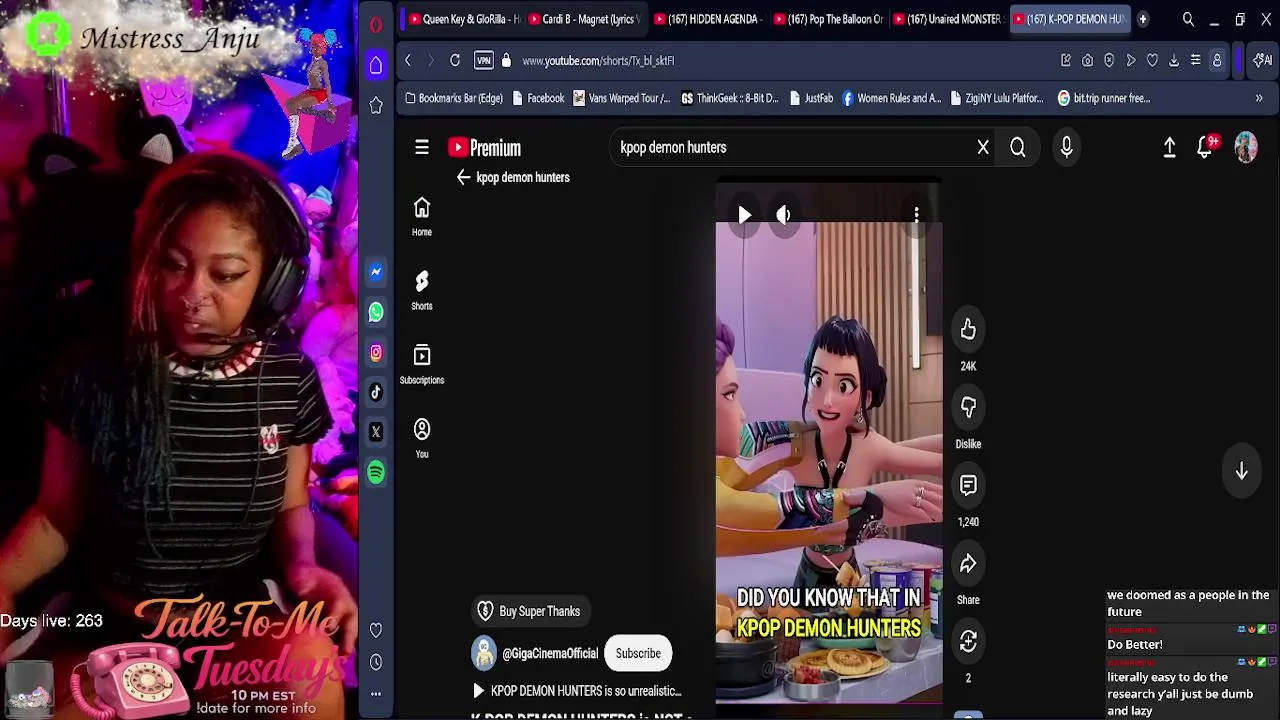Mute the short's volume speaker
The image size is (1280, 720).
[x=784, y=215]
